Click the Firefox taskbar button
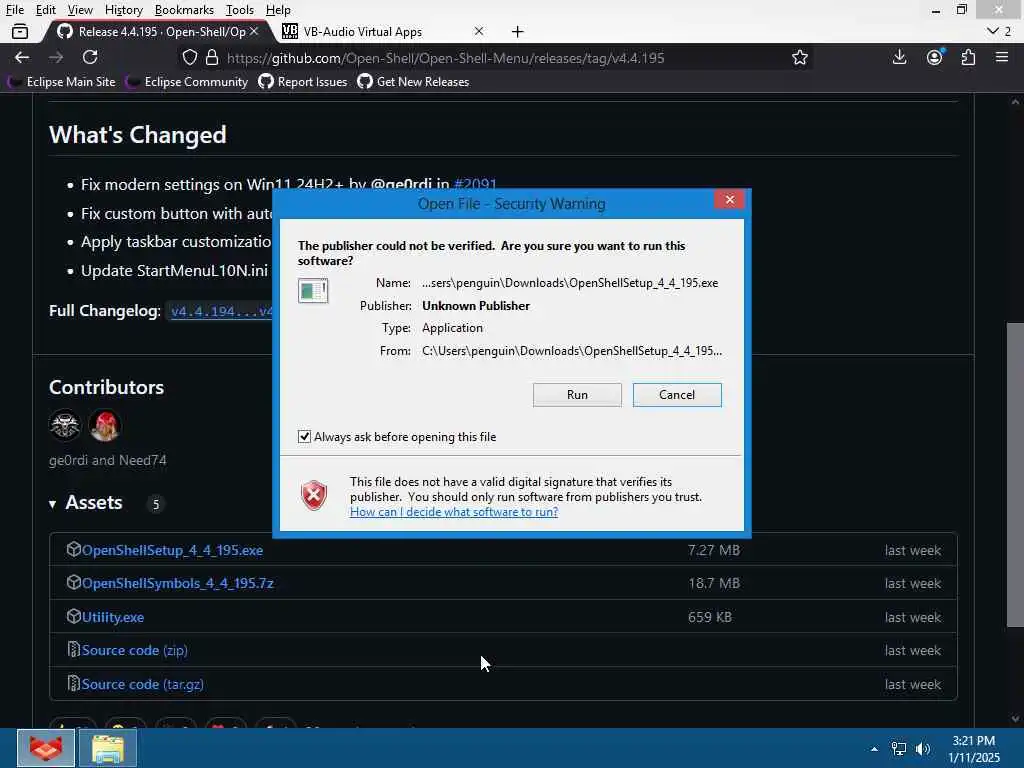Image resolution: width=1024 pixels, height=768 pixels. point(46,748)
